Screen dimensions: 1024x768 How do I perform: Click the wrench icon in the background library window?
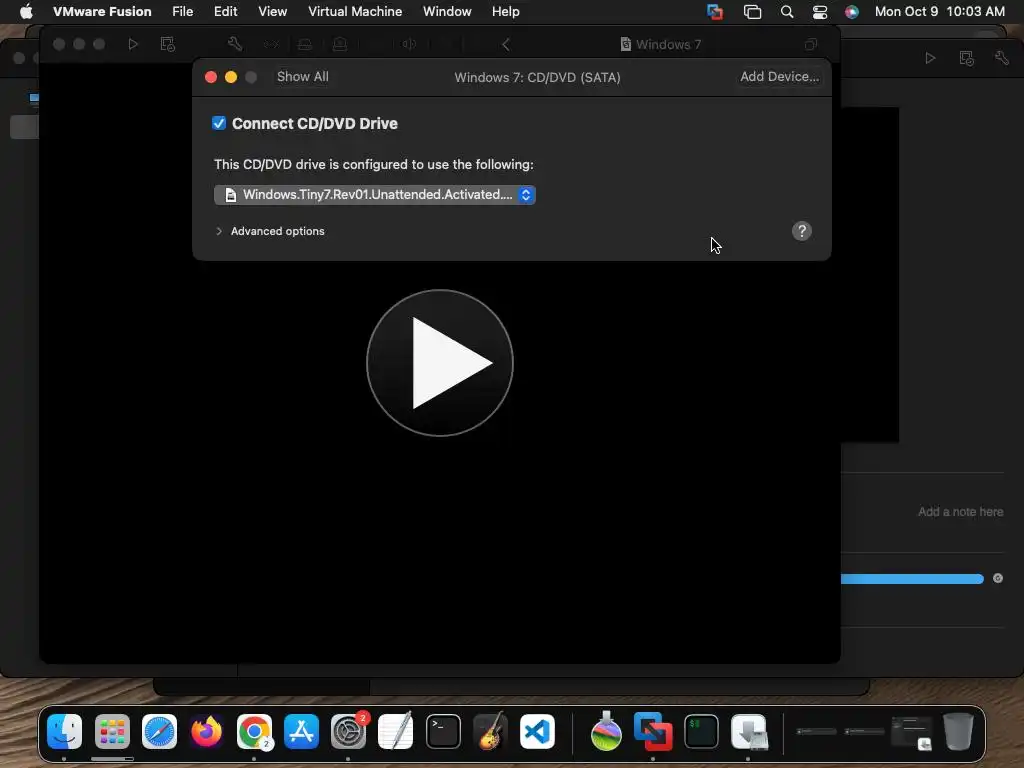point(1002,58)
